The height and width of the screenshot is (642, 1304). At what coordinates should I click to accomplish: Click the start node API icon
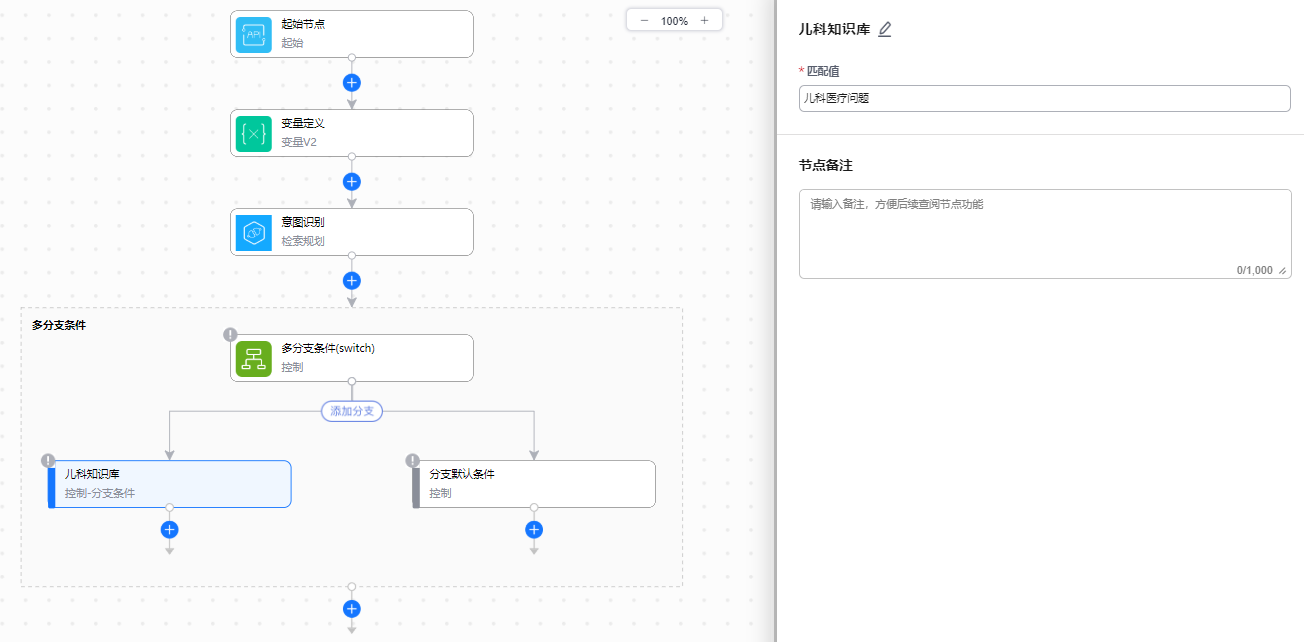coord(254,35)
